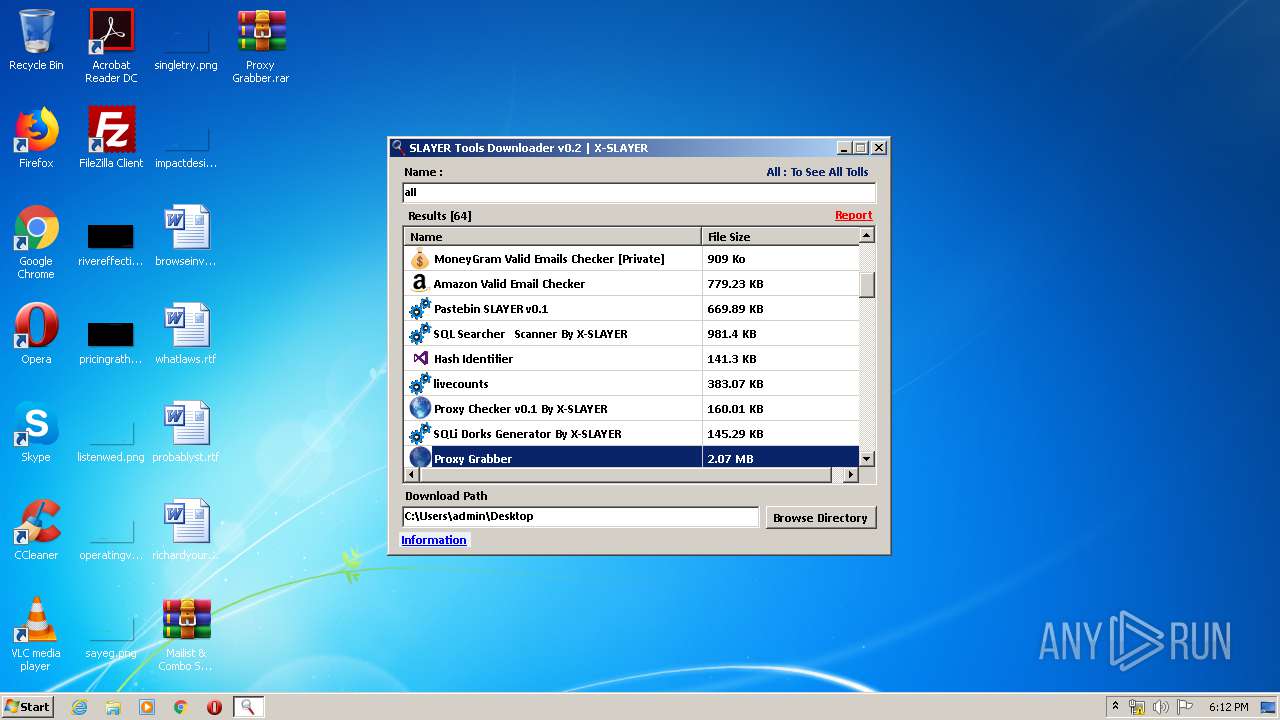Select 'Proxy Checker v0.1 By X-SLAYER' text
The width and height of the screenshot is (1280, 720).
point(520,409)
